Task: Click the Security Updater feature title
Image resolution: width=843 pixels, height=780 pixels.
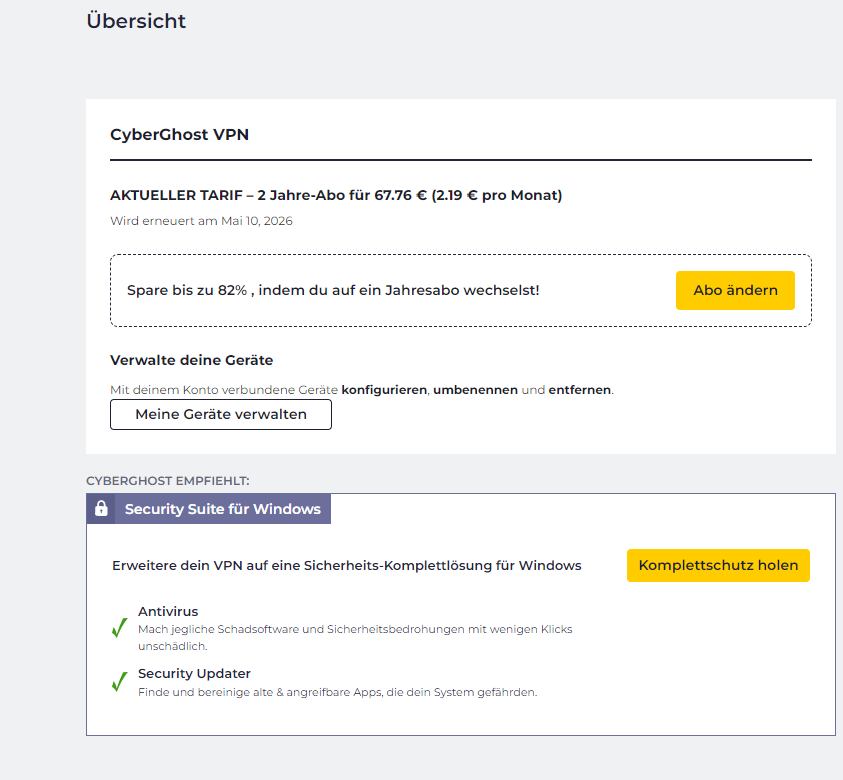Action: tap(194, 674)
